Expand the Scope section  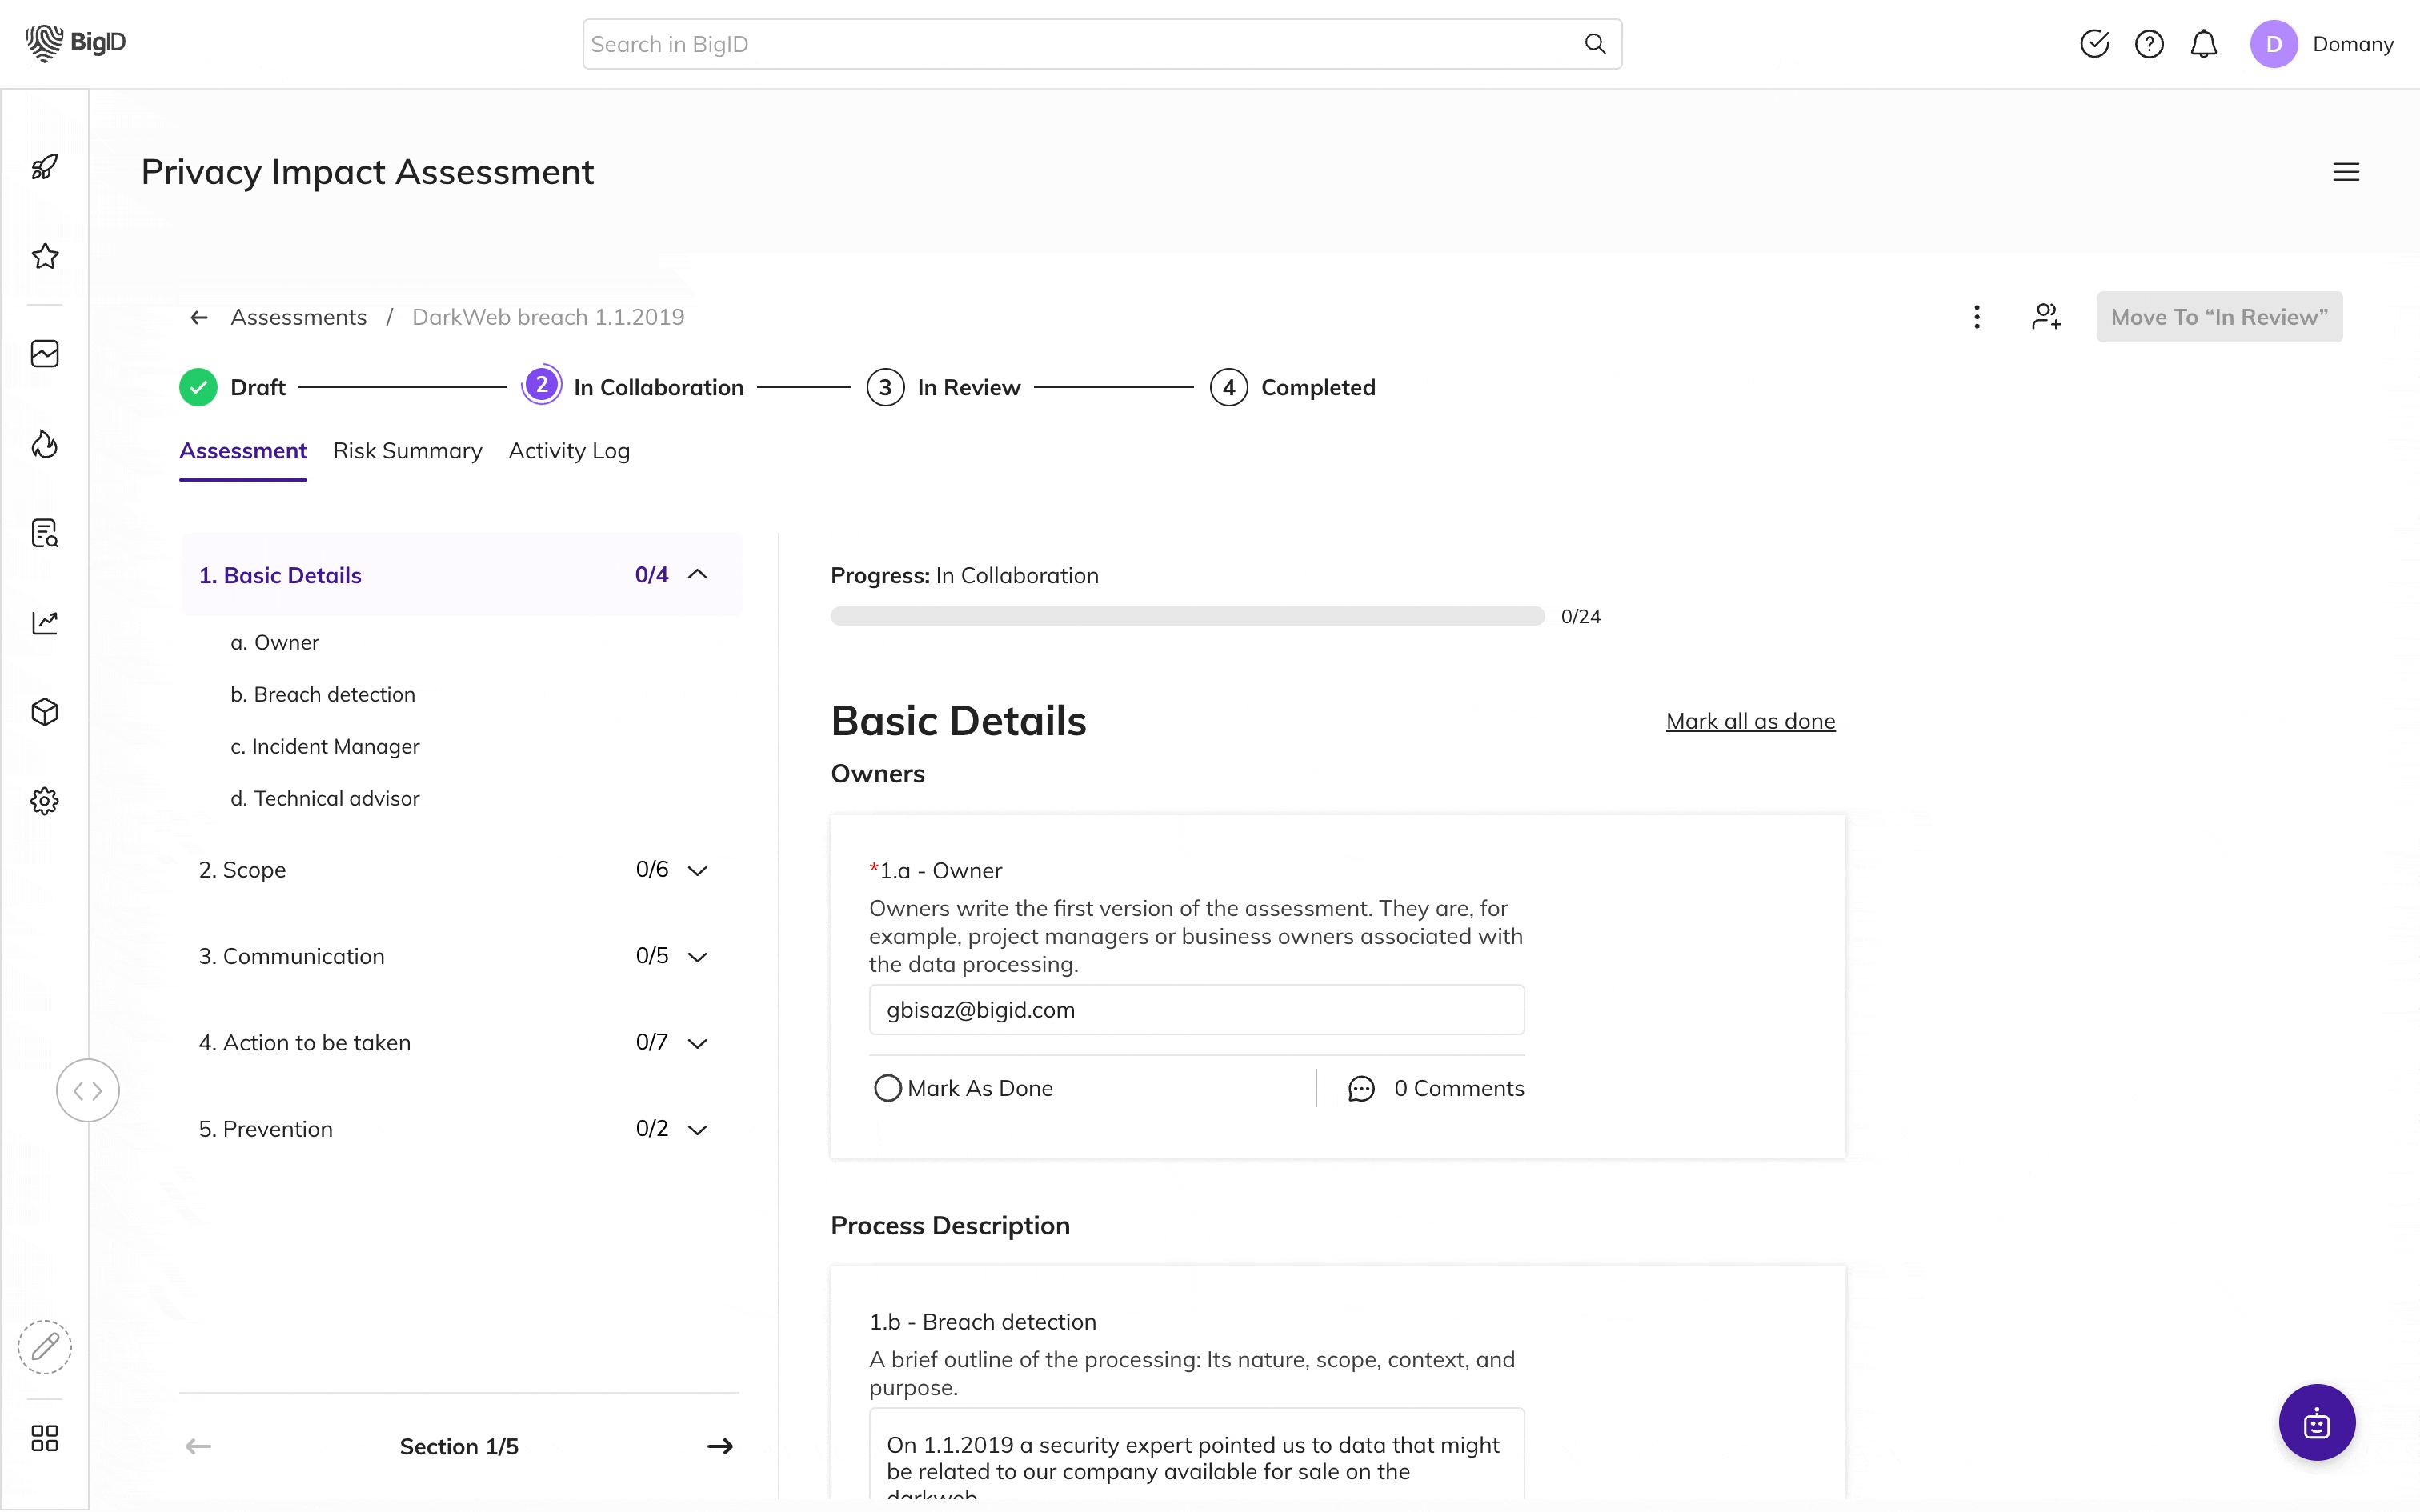[x=698, y=870]
